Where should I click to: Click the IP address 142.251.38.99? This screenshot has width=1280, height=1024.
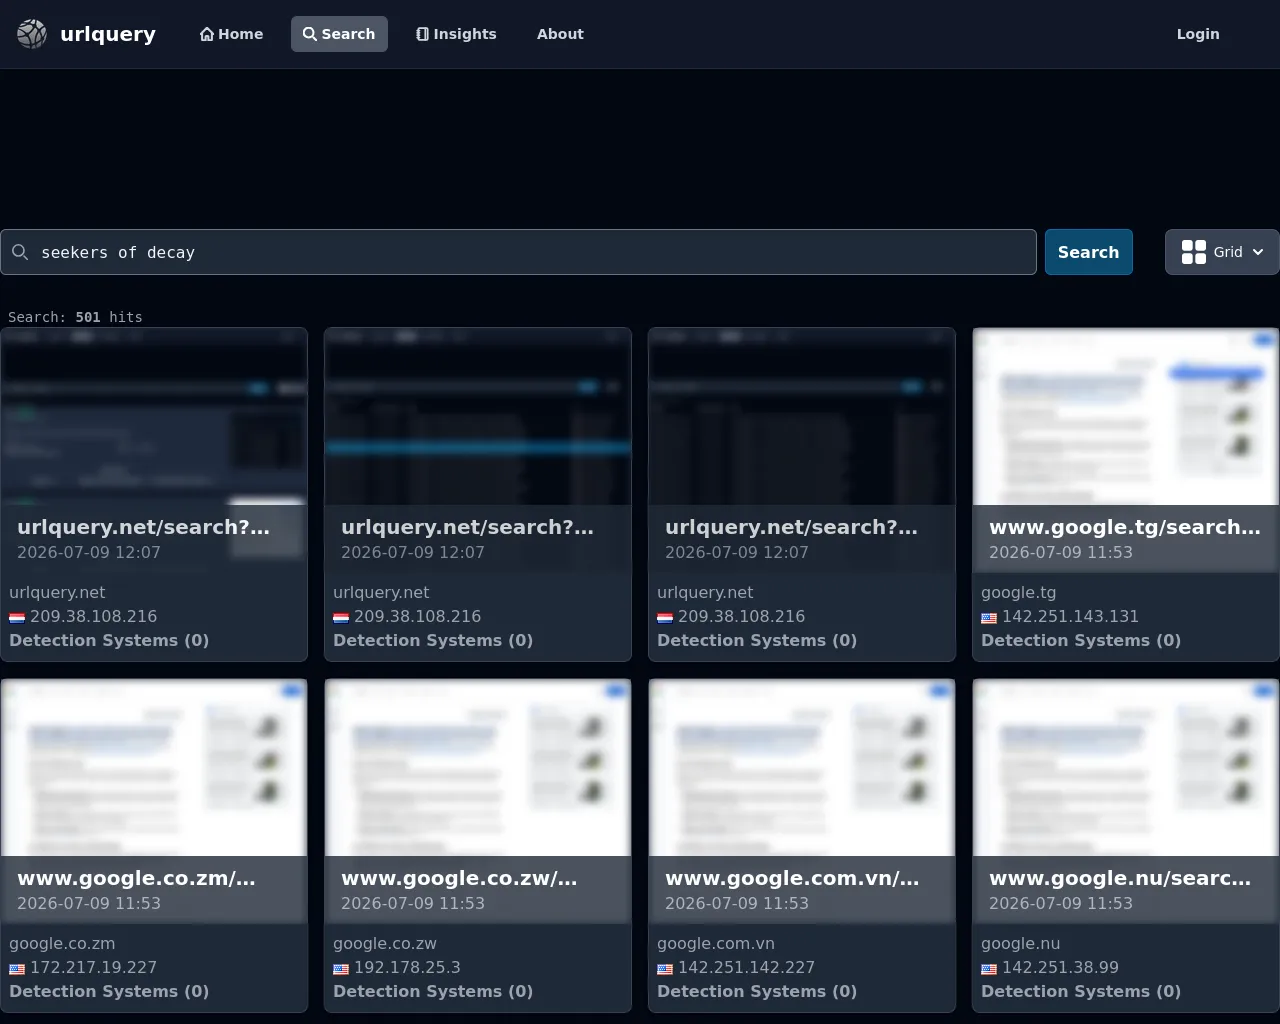[x=1060, y=968]
